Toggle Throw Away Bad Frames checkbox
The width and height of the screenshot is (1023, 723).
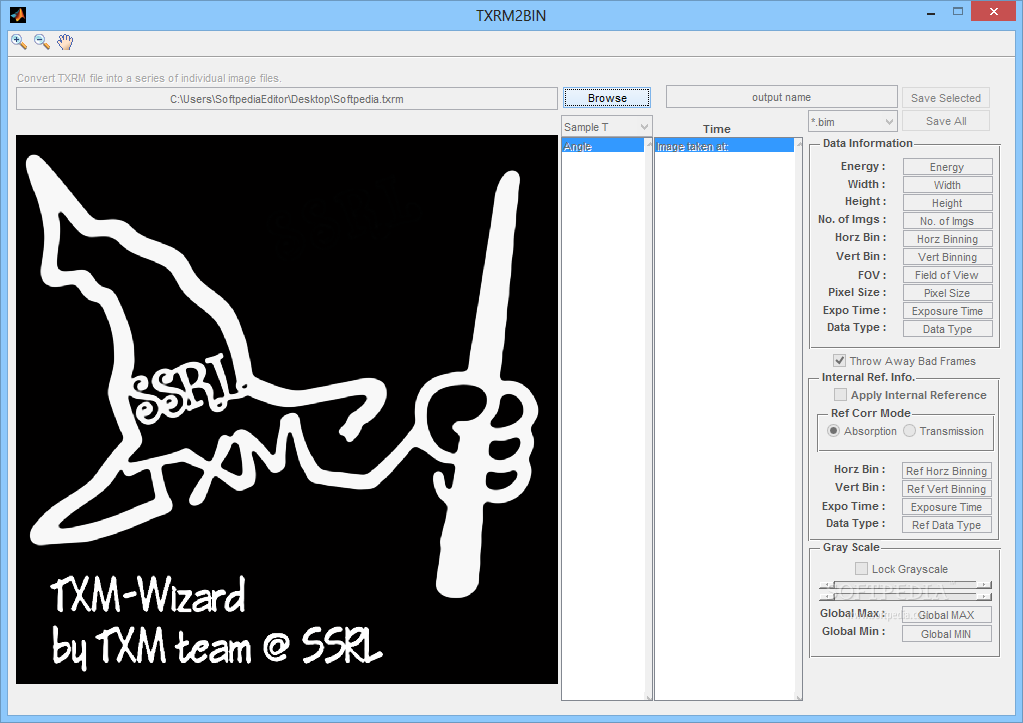pos(840,361)
